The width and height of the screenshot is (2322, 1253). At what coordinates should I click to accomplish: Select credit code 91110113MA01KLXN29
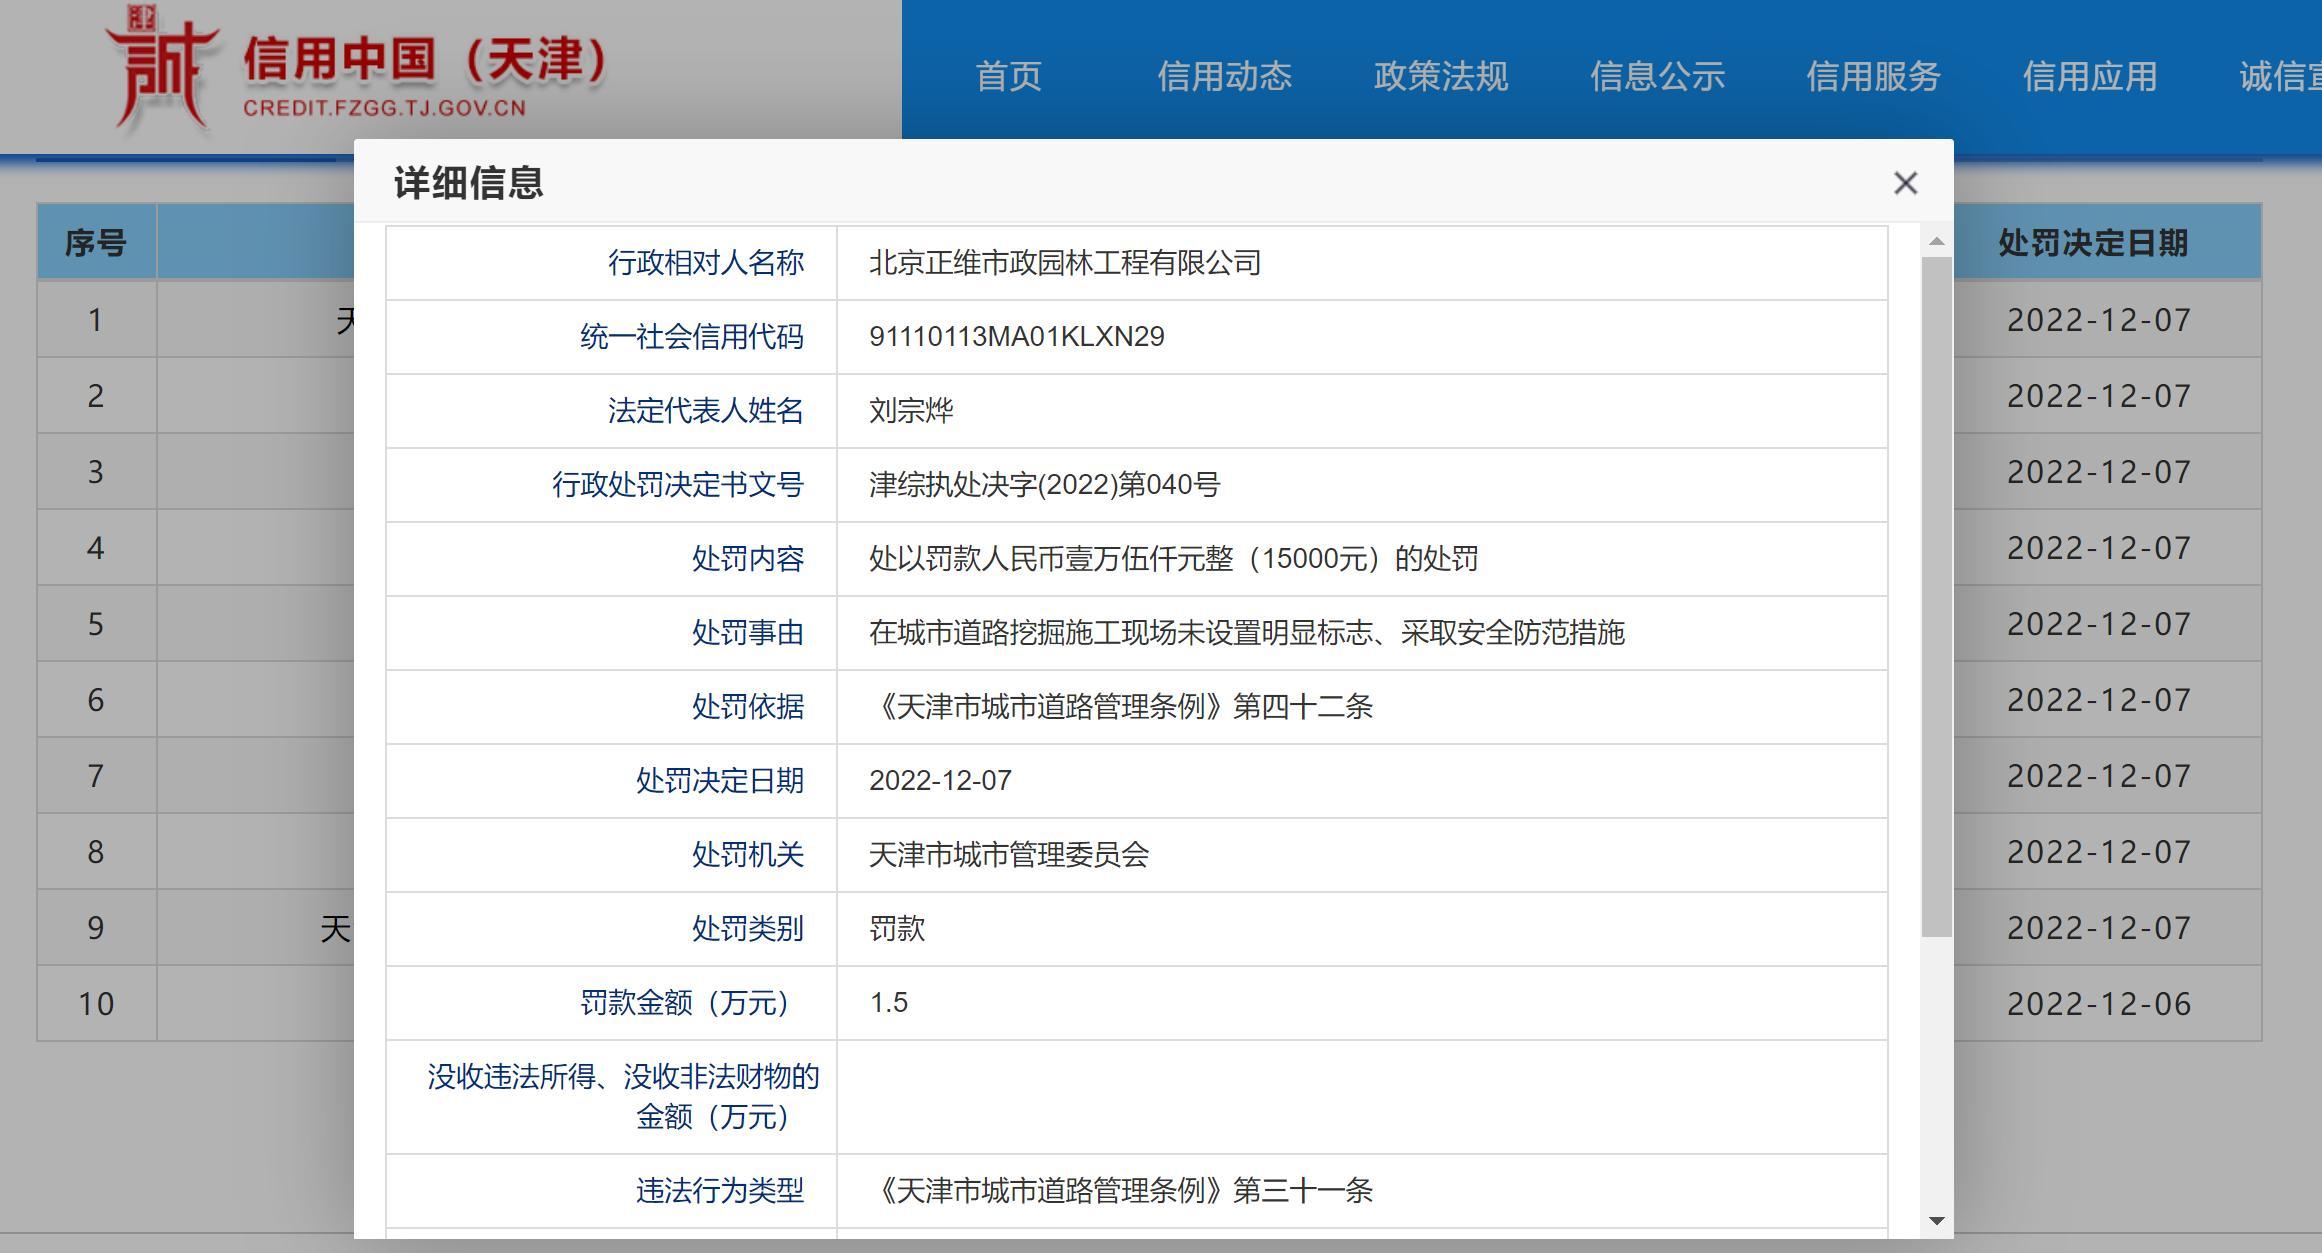point(1016,337)
